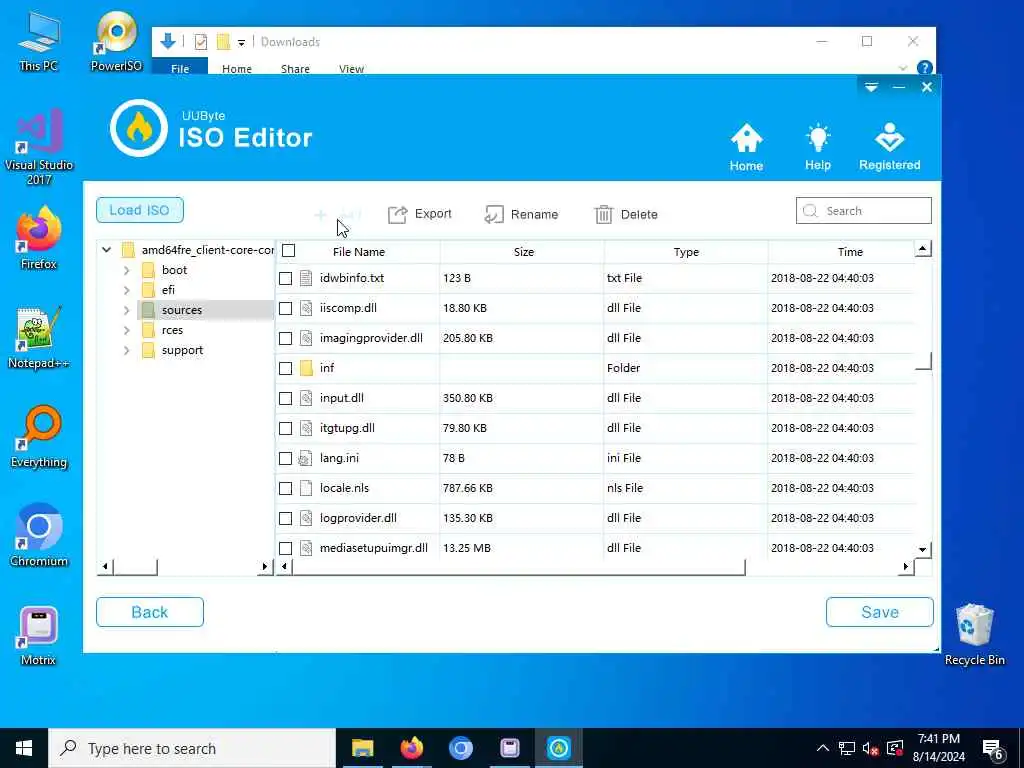Viewport: 1024px width, 768px height.
Task: Click the Load ISO button
Action: (140, 210)
